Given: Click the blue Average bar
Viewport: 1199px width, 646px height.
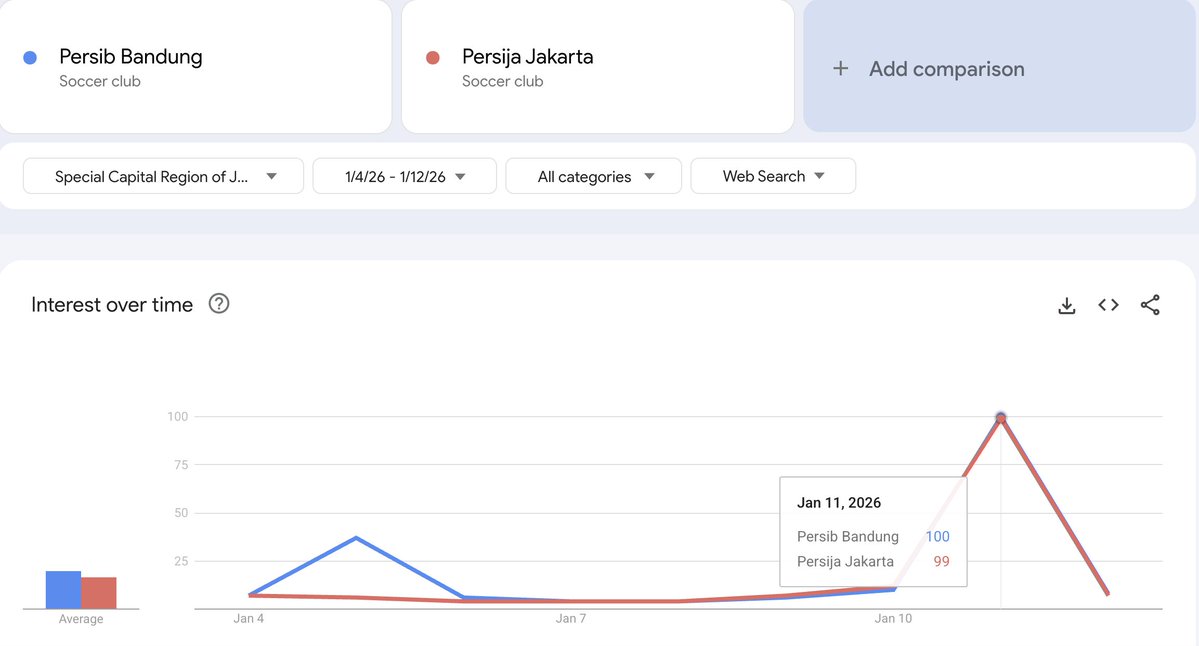Looking at the screenshot, I should click(x=63, y=590).
